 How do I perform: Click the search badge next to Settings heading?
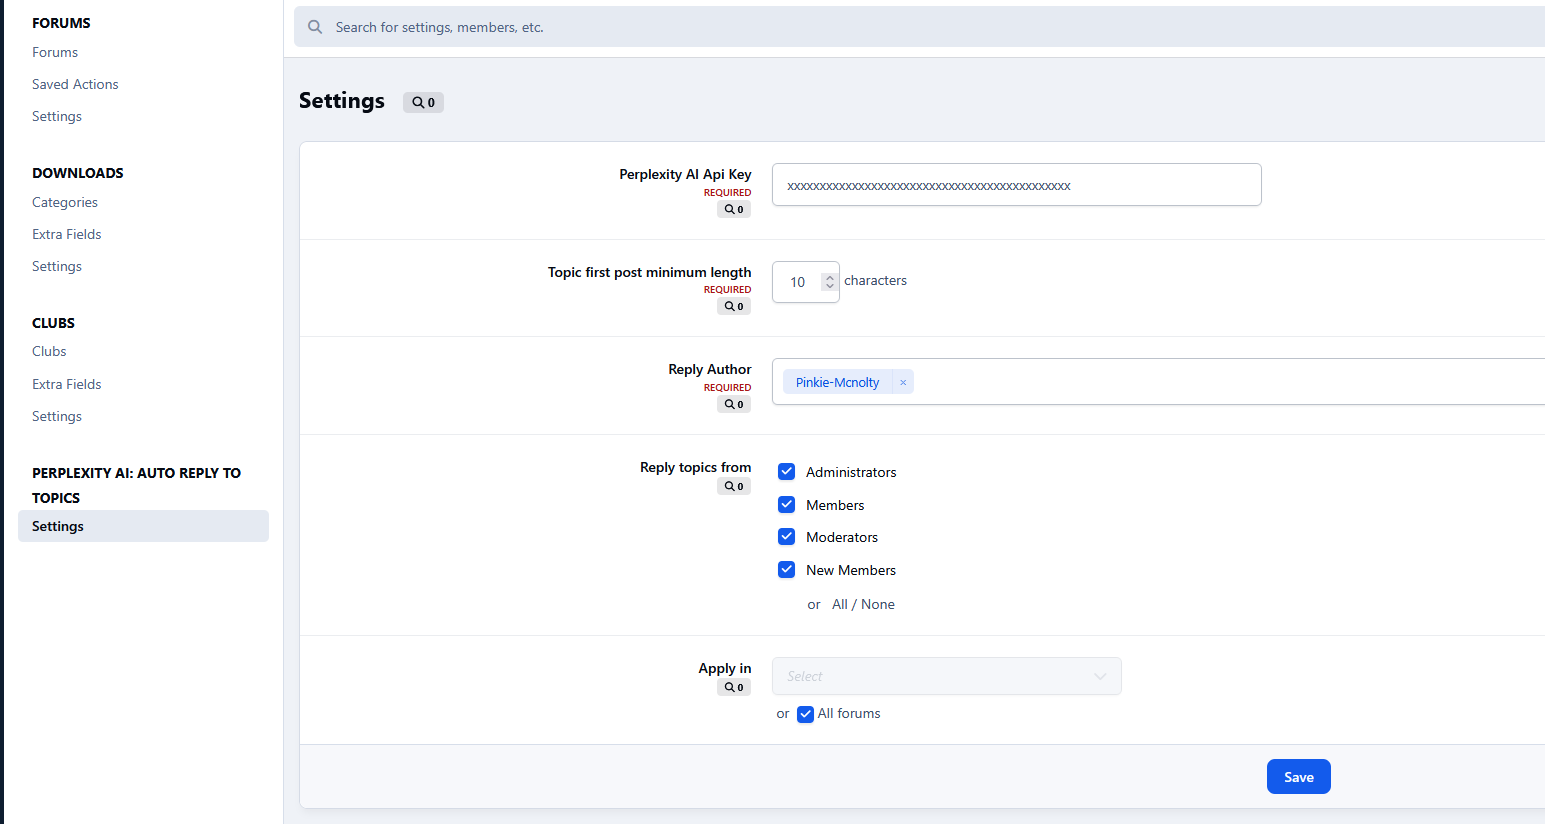[423, 102]
